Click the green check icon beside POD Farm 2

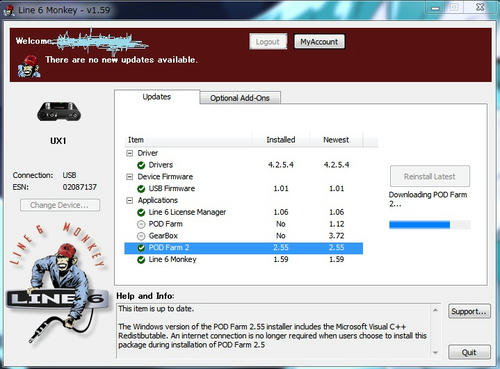point(141,248)
